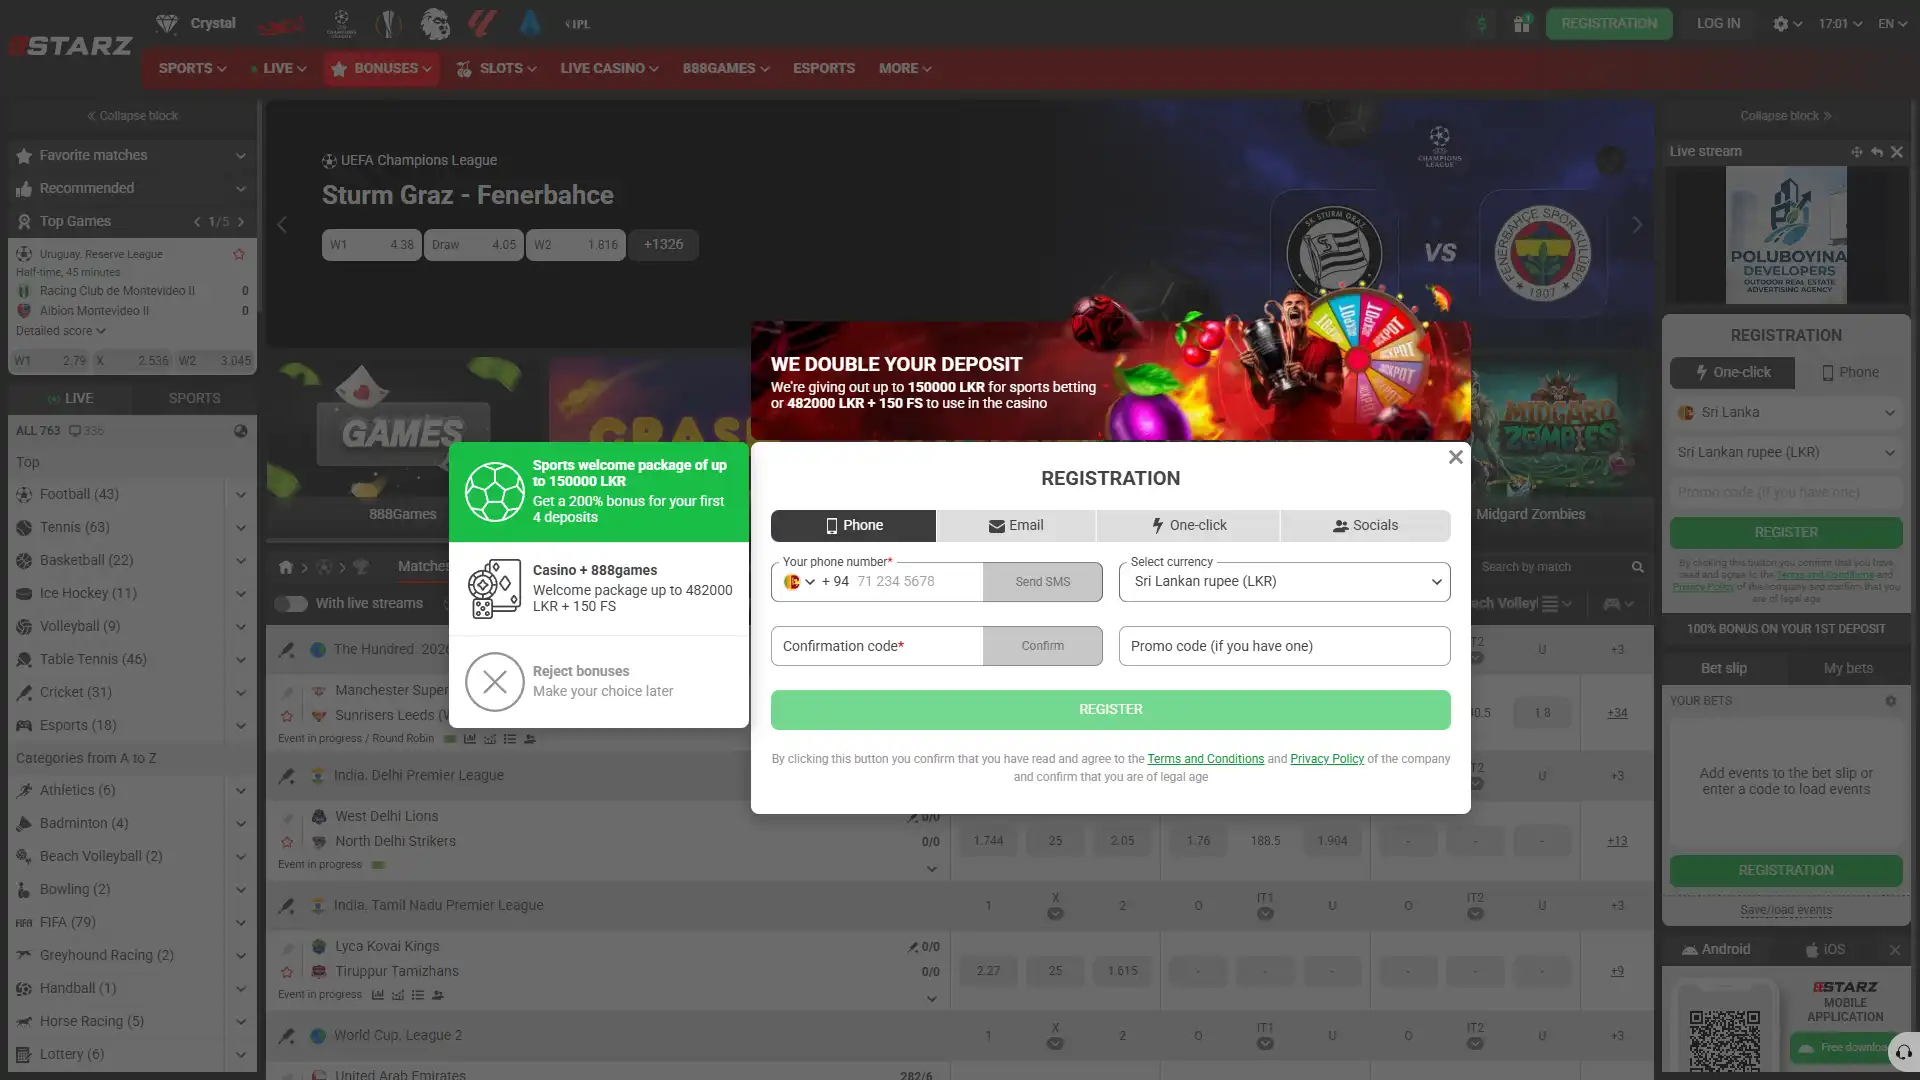Open the Crystal diamond icon

(167, 23)
